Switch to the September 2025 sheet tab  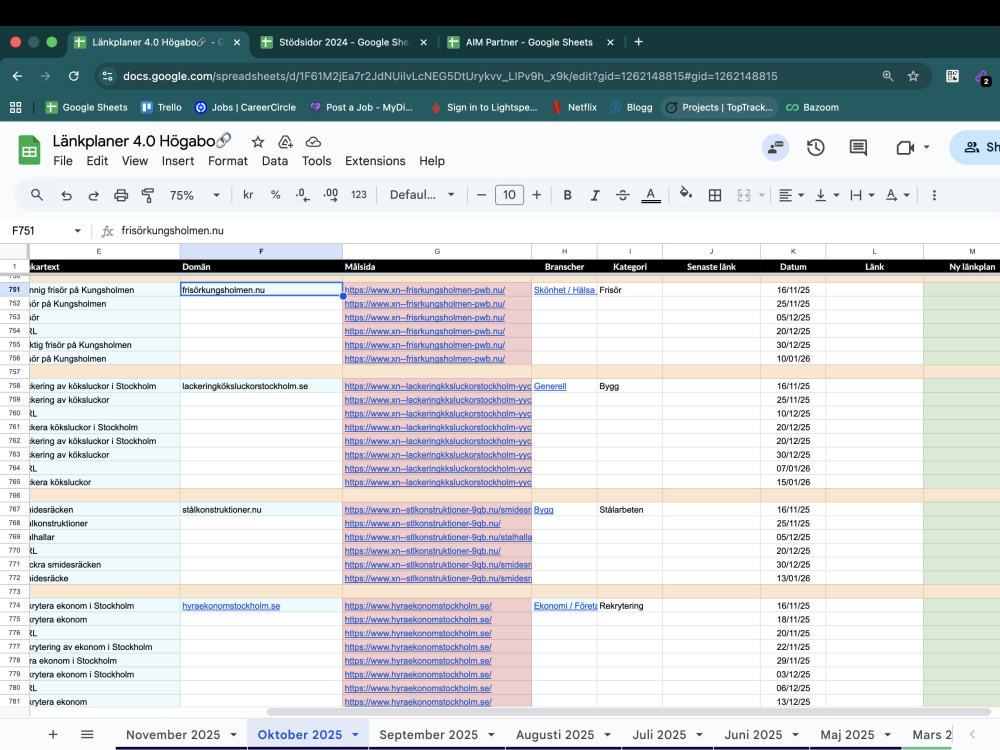[429, 735]
